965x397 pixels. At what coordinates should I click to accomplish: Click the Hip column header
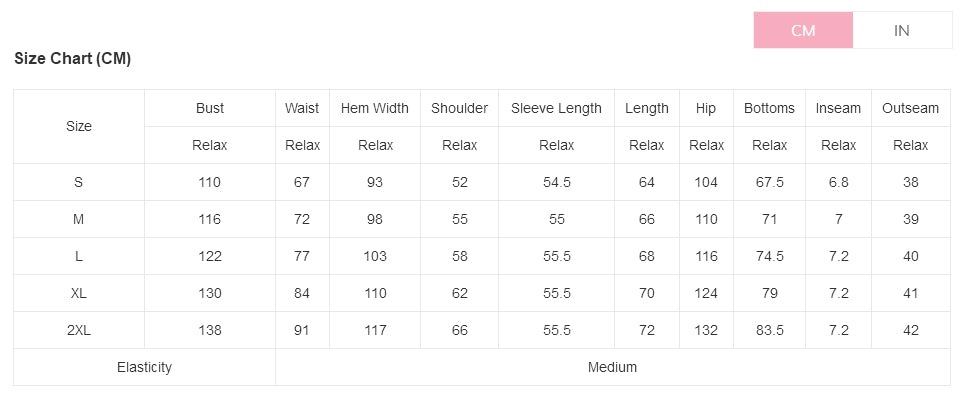pyautogui.click(x=706, y=108)
